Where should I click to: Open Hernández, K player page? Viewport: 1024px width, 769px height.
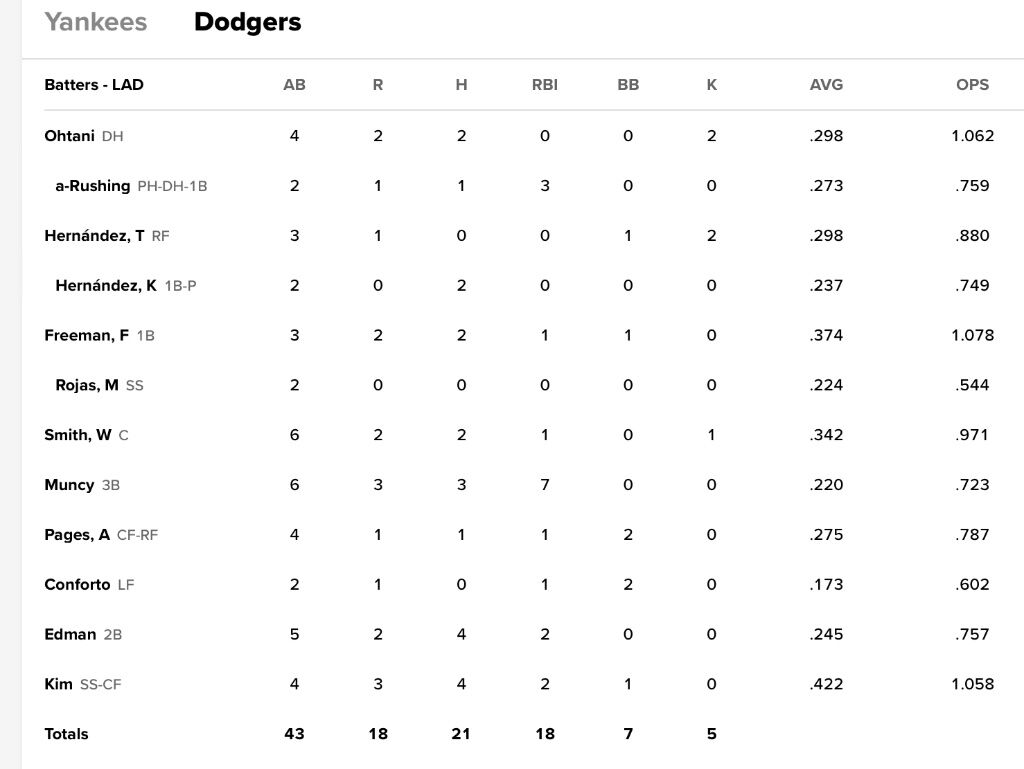(106, 285)
